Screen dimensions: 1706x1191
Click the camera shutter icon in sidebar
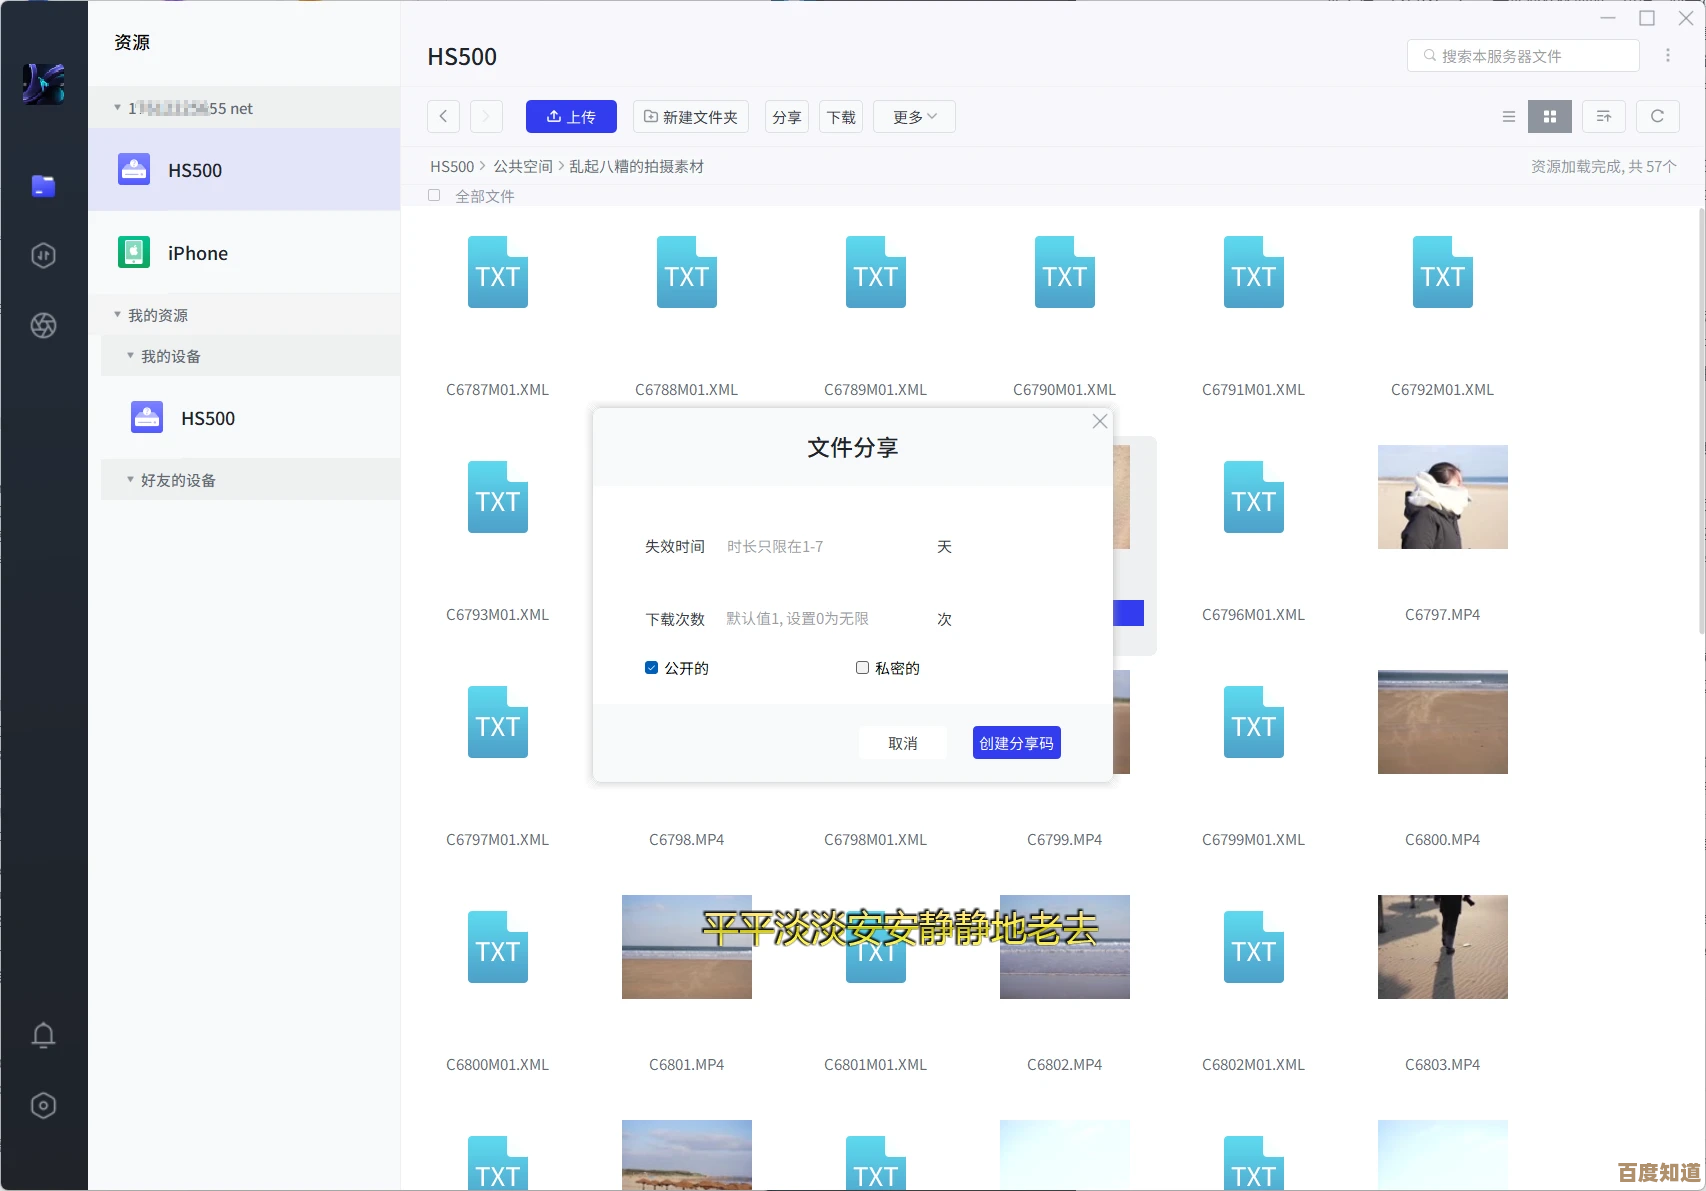(x=43, y=325)
